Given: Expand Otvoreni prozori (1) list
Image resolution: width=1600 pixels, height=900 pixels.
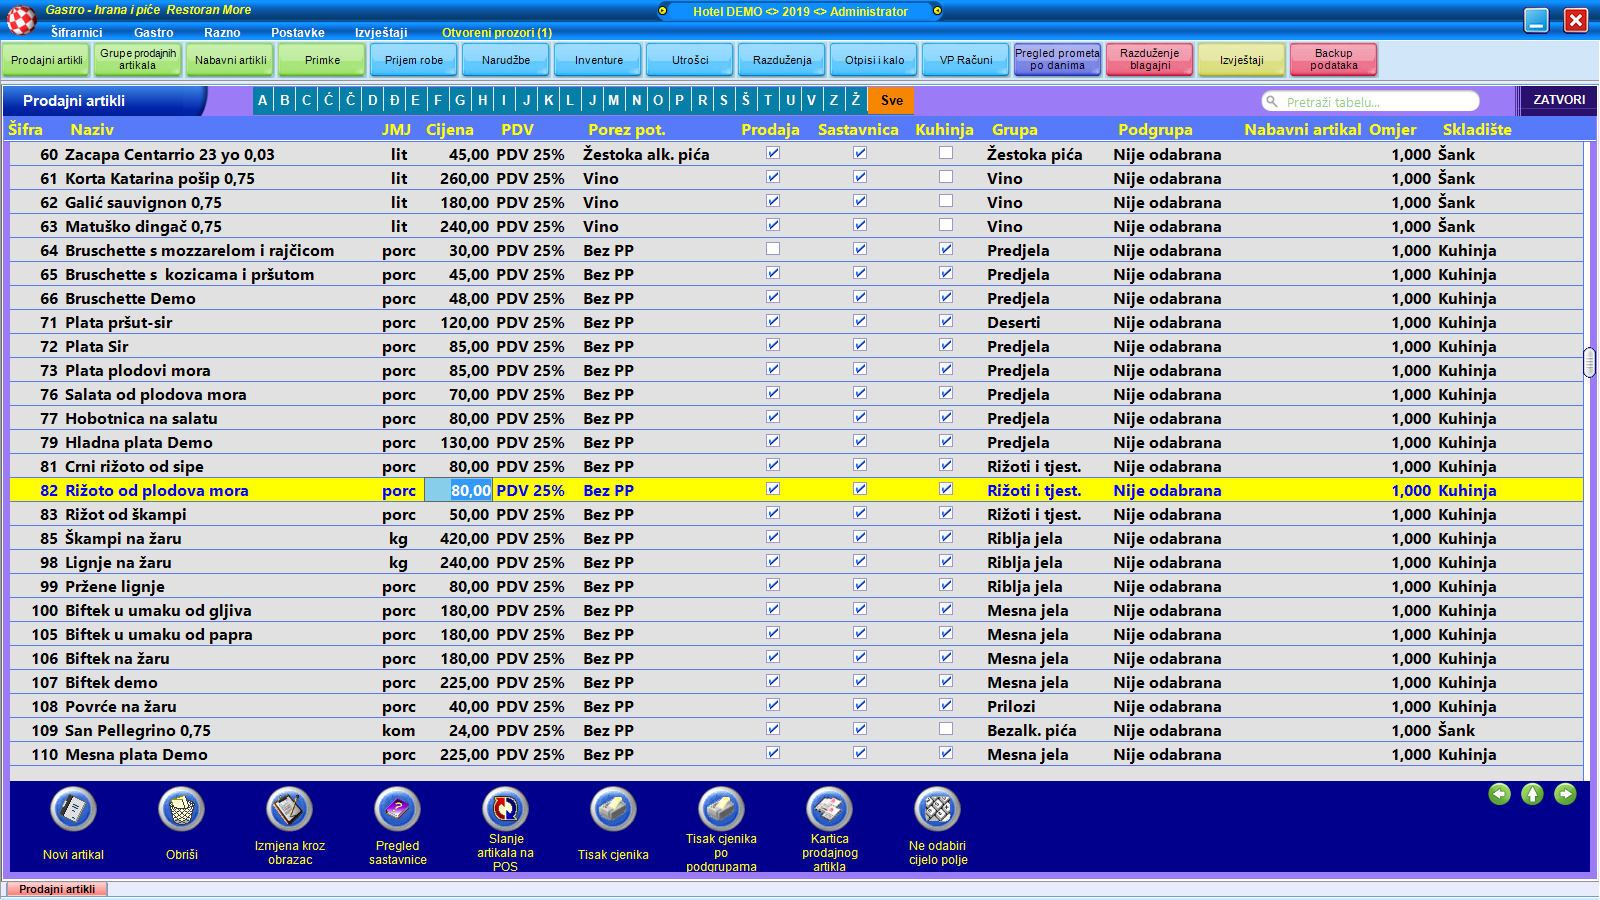Looking at the screenshot, I should 497,33.
